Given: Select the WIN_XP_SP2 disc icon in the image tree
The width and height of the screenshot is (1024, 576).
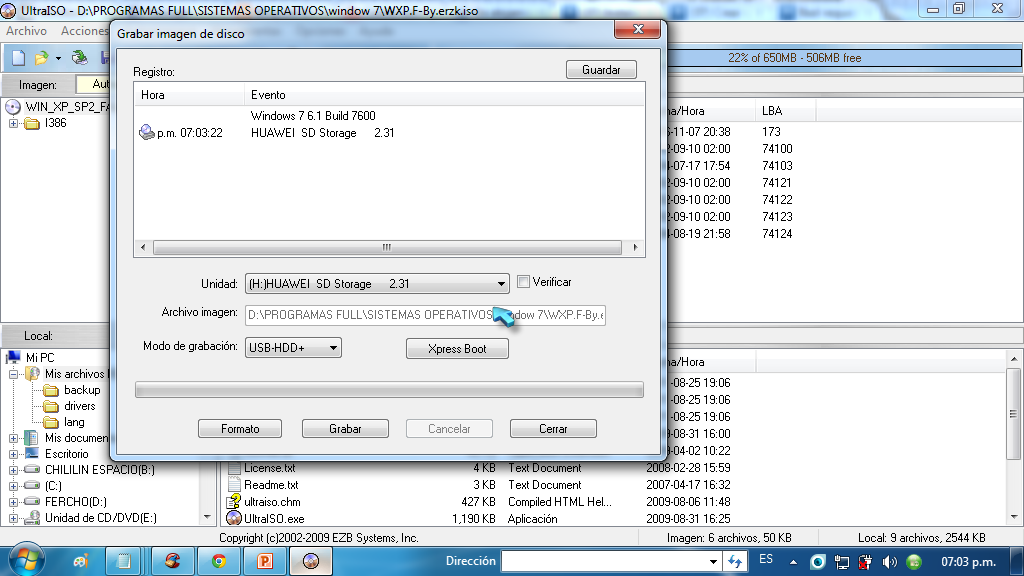Looking at the screenshot, I should (13, 107).
